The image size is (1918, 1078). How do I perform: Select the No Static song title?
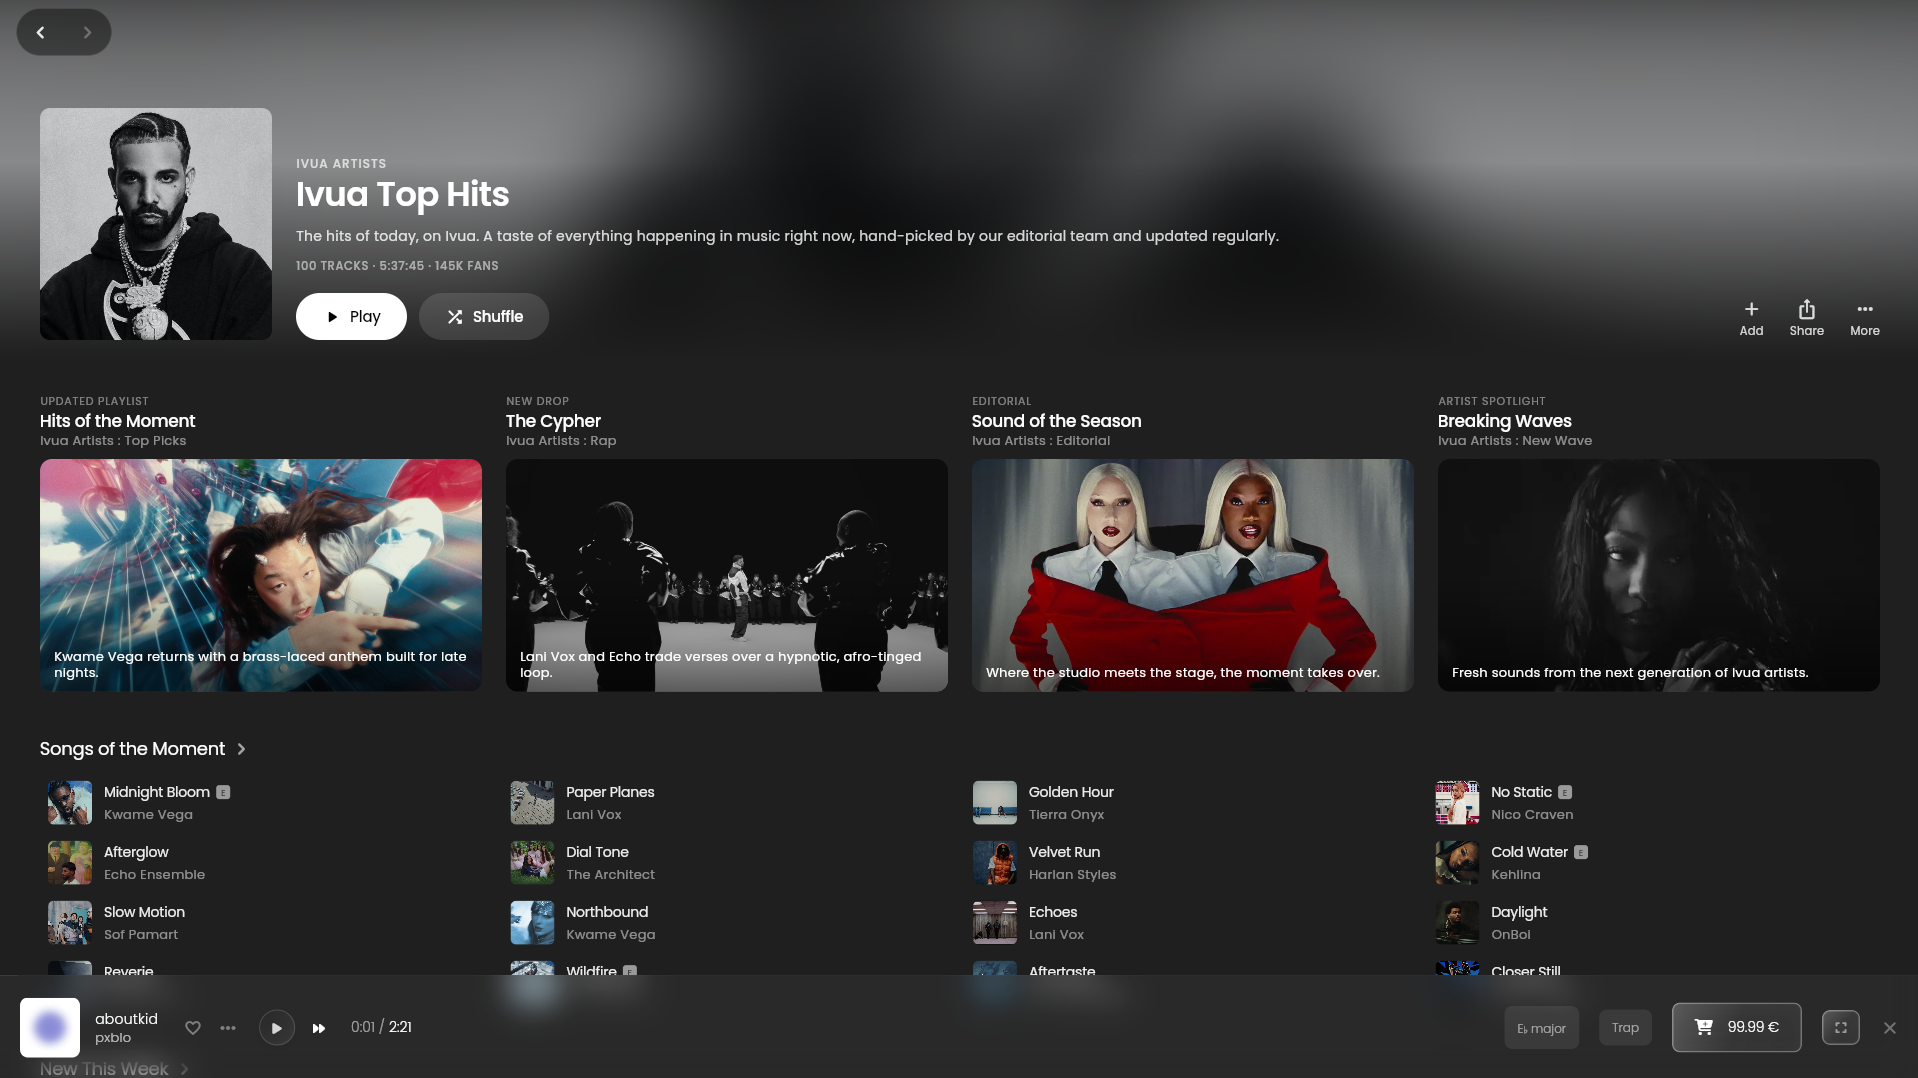[1521, 792]
